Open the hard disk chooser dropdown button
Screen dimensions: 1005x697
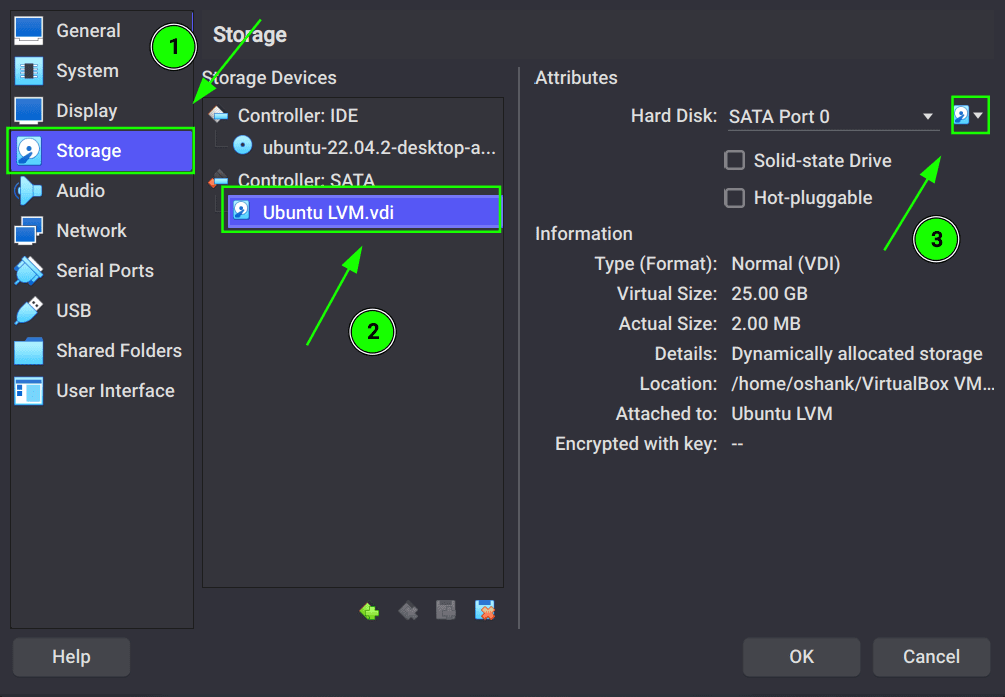coord(968,116)
